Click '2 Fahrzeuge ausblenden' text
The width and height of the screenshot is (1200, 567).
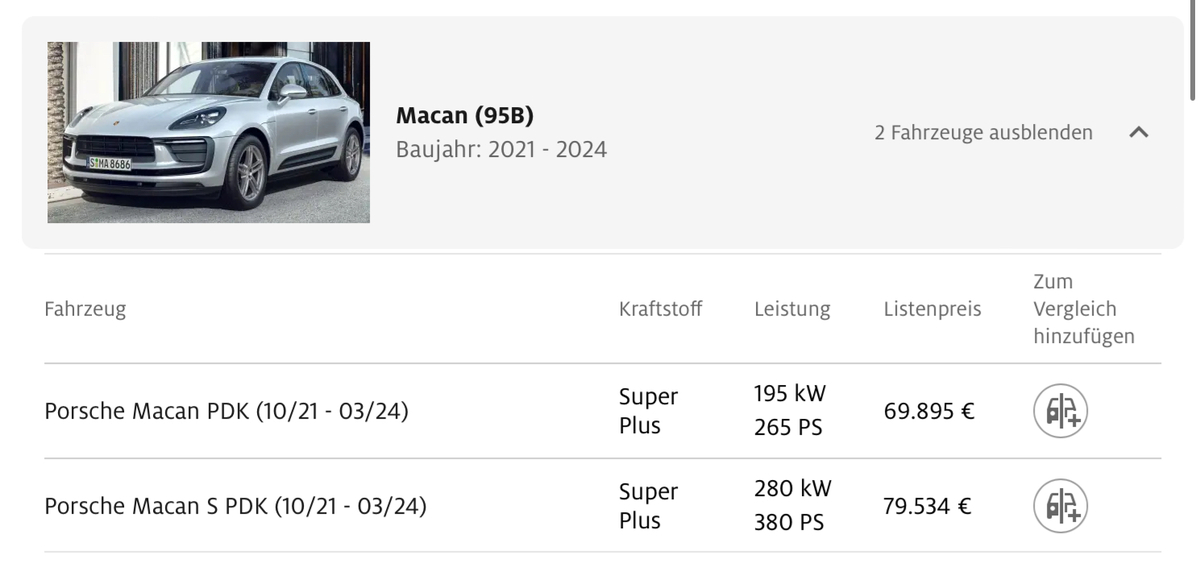(983, 132)
